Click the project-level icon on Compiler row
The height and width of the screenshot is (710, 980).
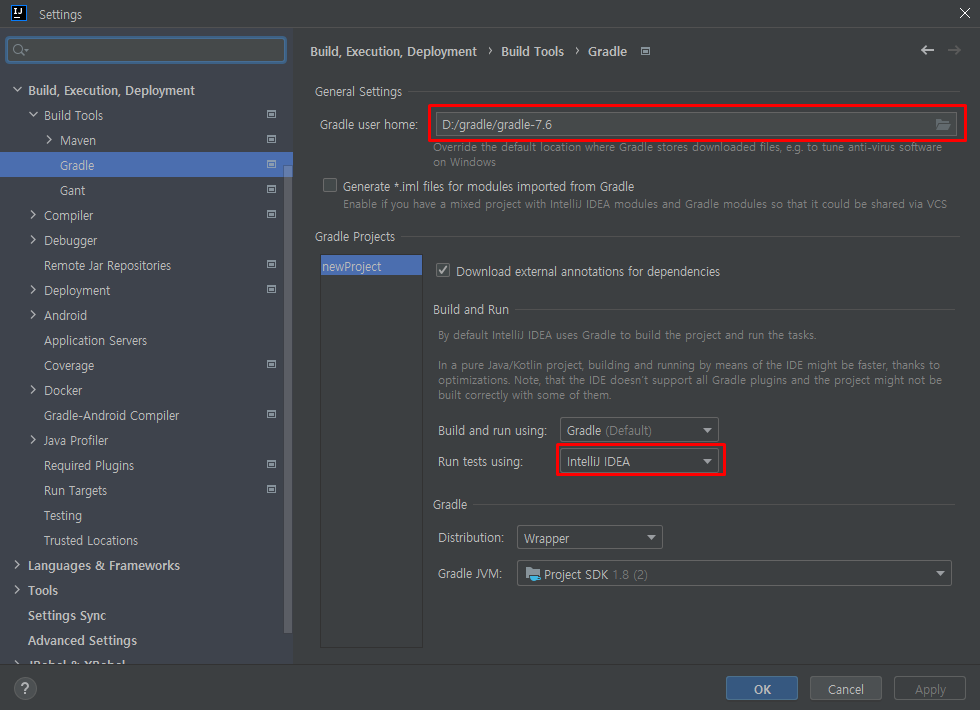(x=271, y=214)
